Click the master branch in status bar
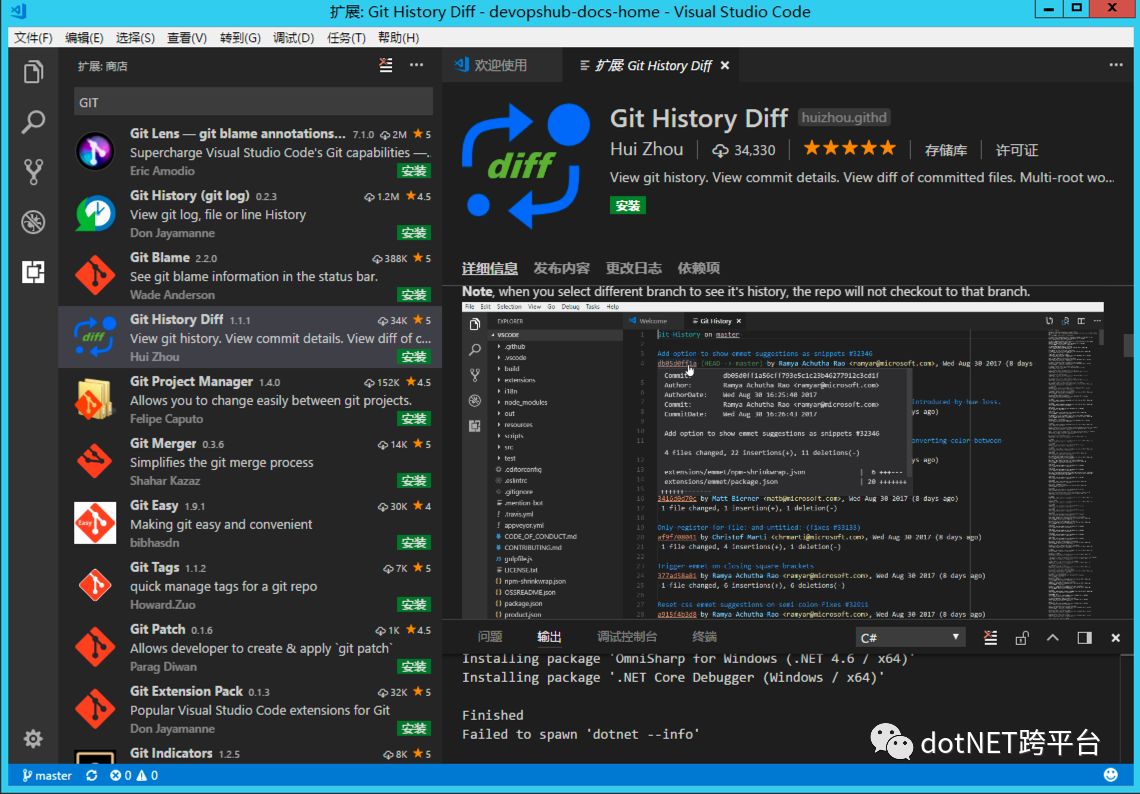 coord(47,776)
